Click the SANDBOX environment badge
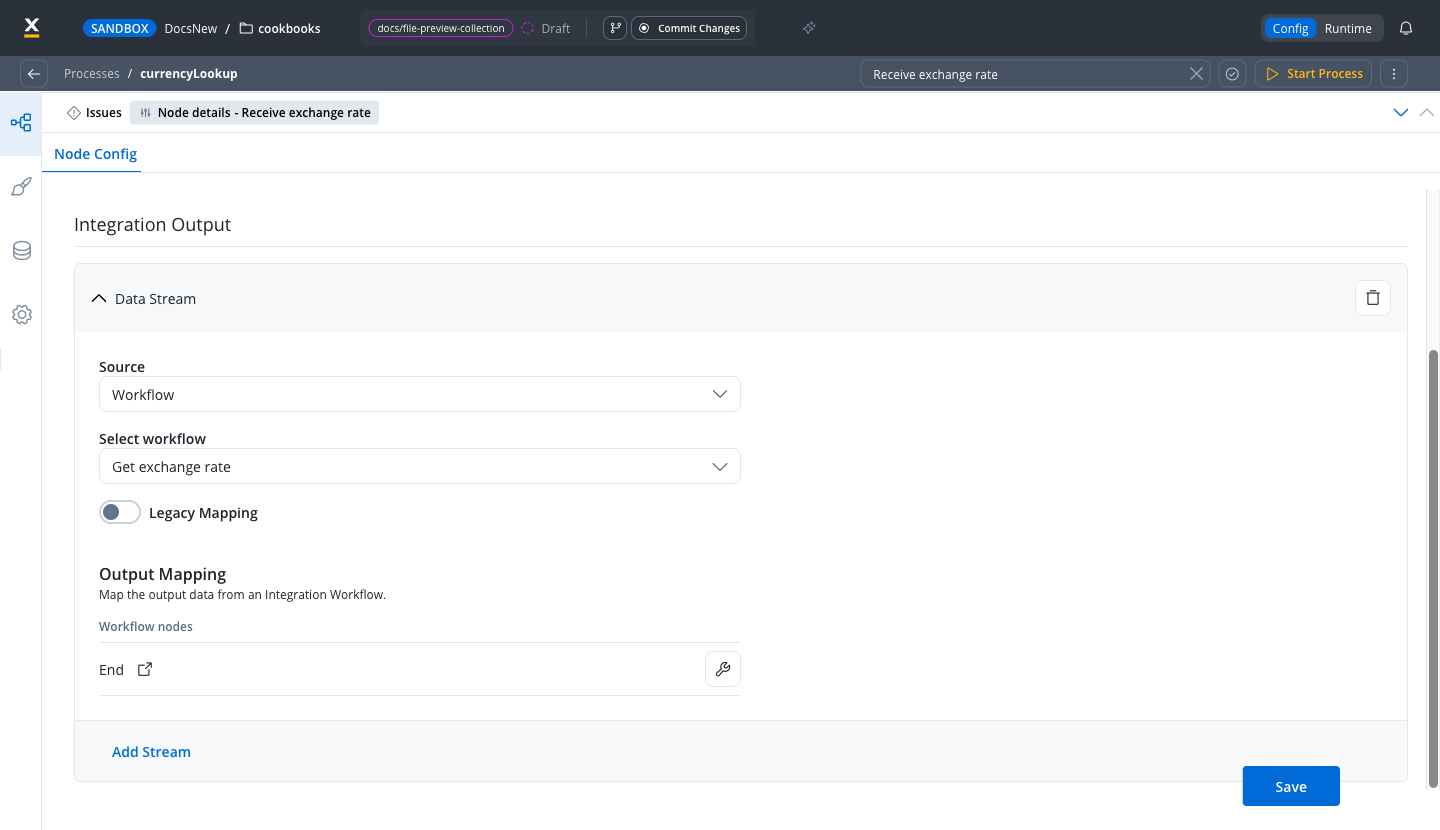This screenshot has height=830, width=1440. coord(120,28)
